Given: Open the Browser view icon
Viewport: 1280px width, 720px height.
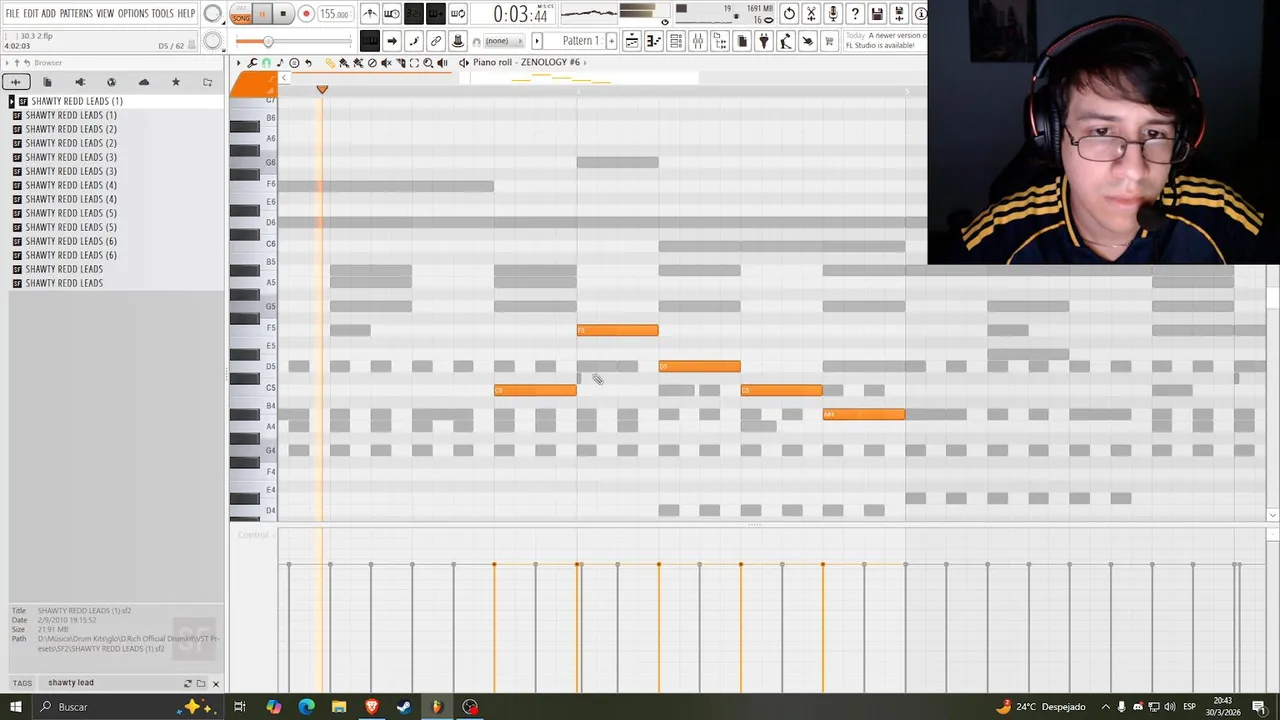Looking at the screenshot, I should 720,41.
